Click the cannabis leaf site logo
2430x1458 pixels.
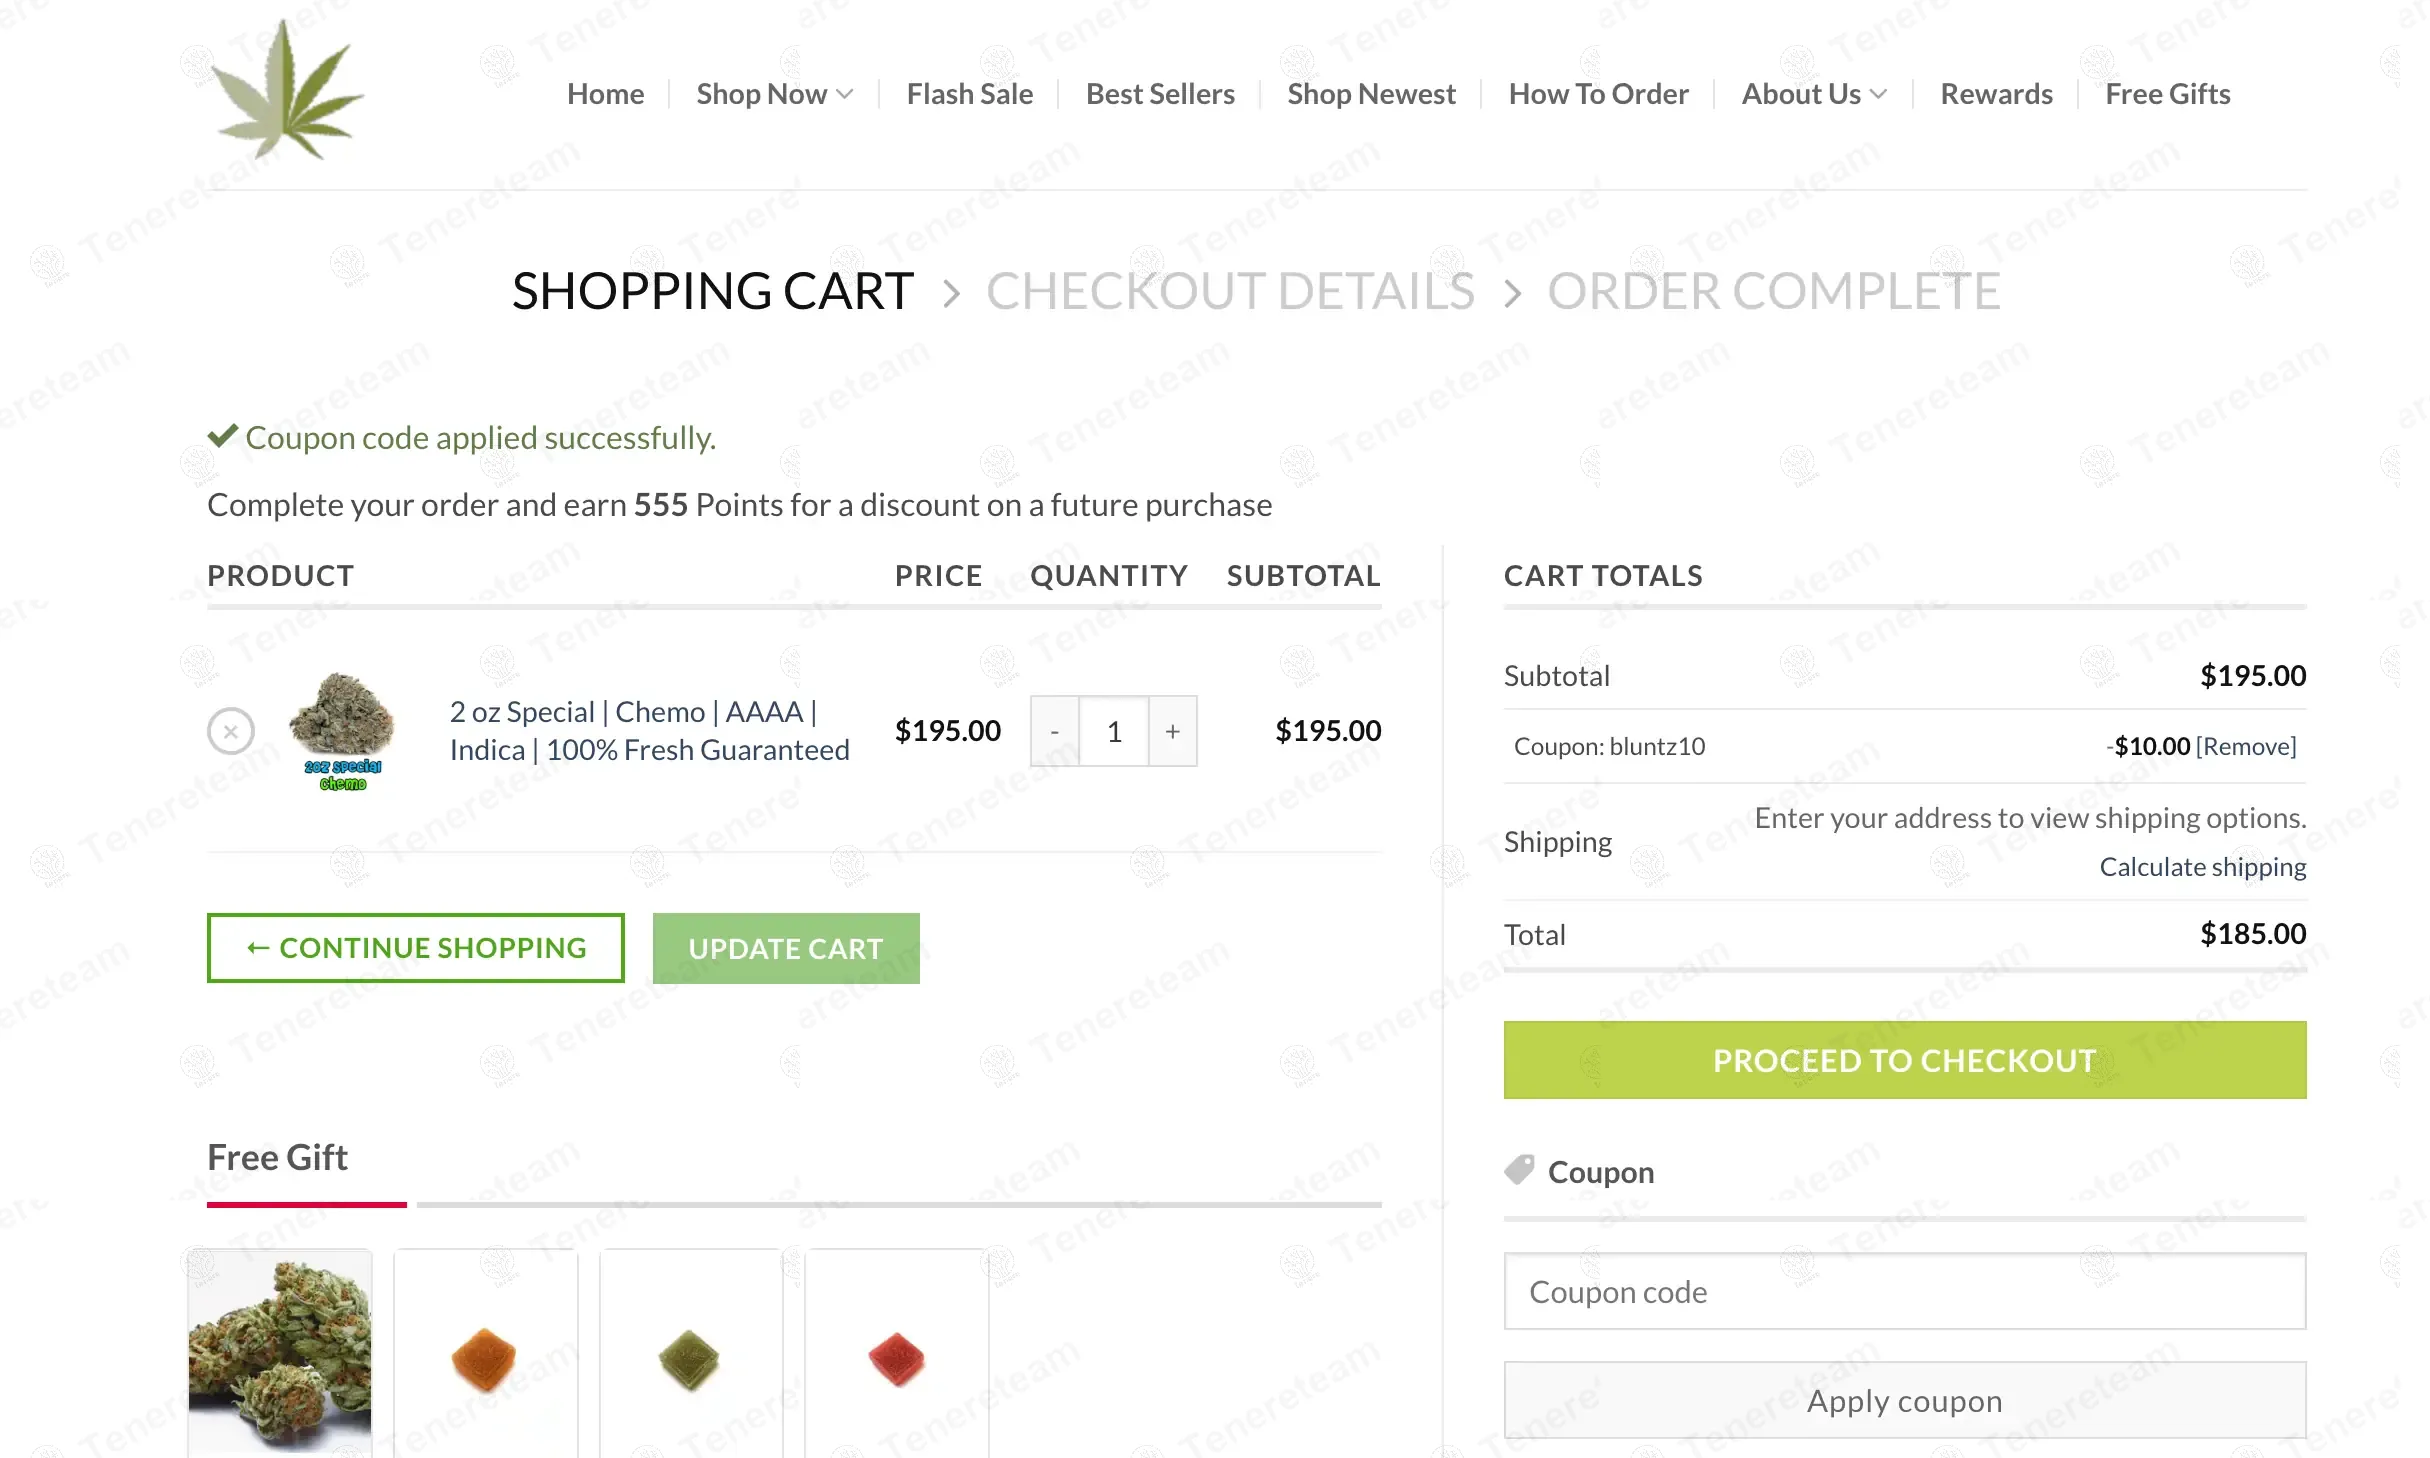point(287,90)
